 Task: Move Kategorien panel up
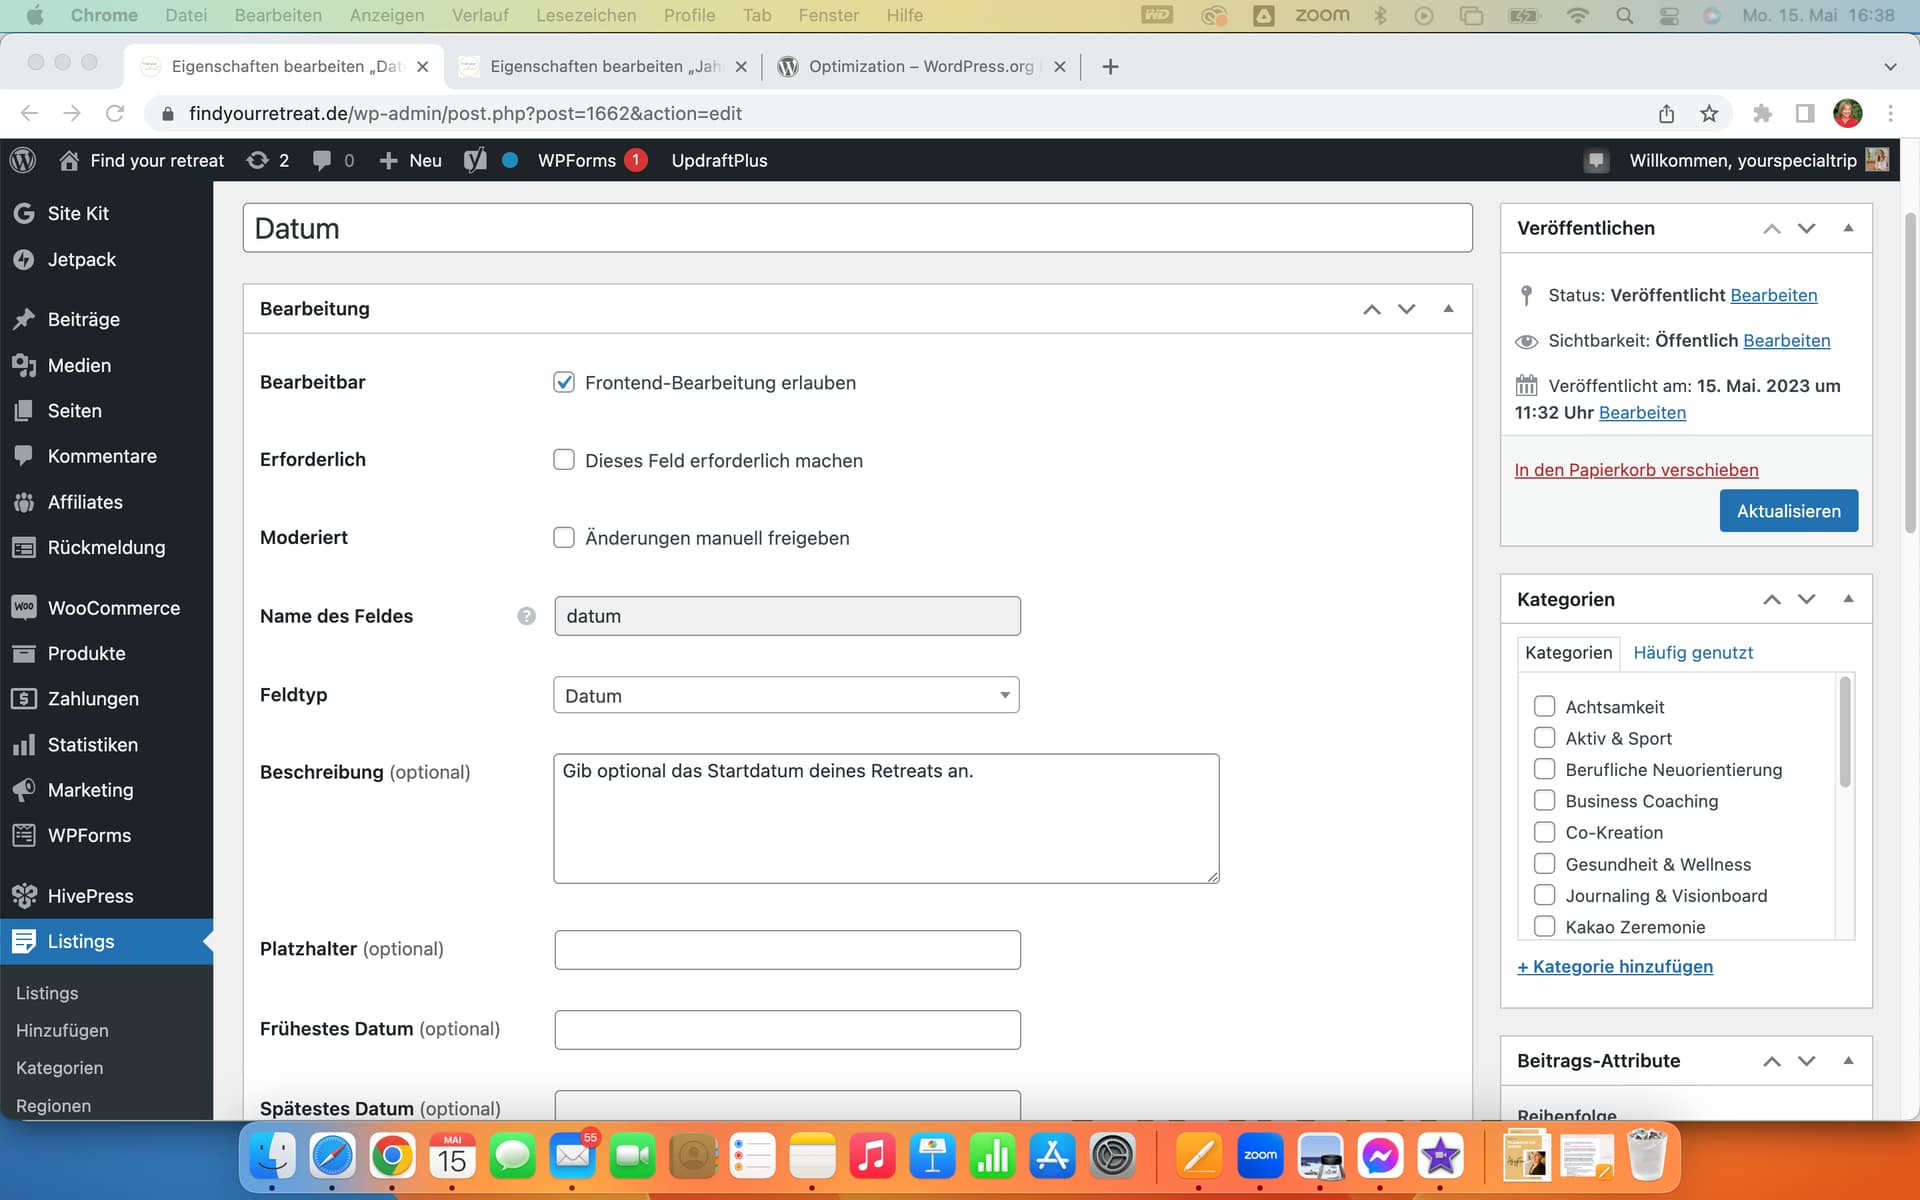1772,599
